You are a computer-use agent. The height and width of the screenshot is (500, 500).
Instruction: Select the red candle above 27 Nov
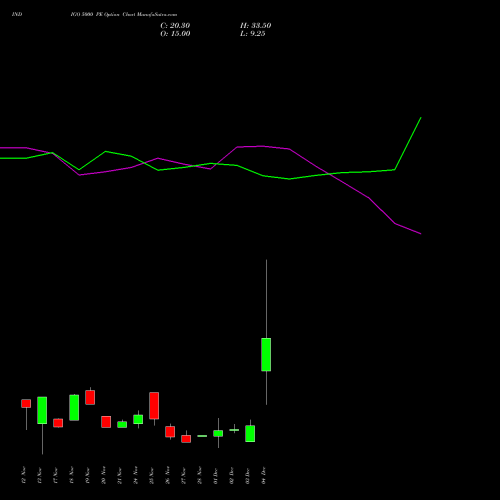click(186, 438)
